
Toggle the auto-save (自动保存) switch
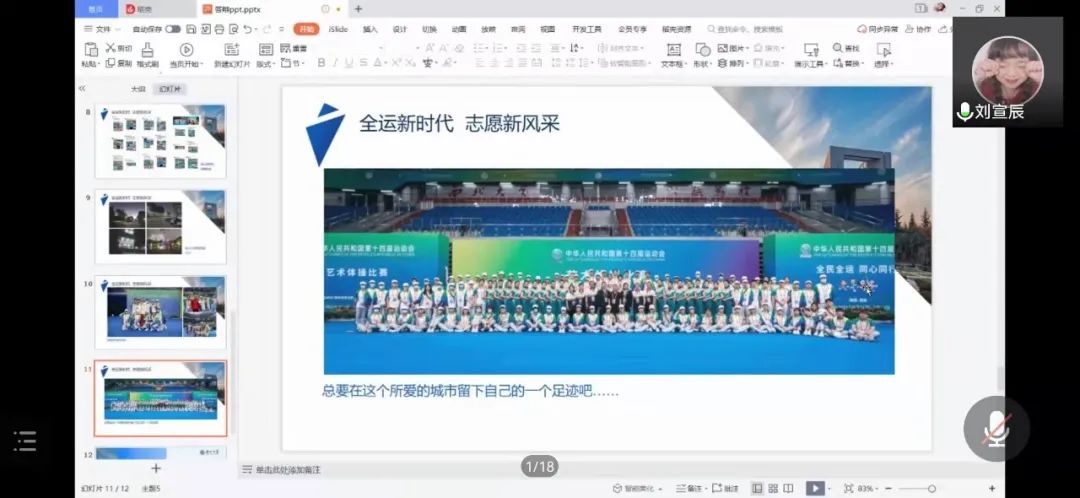(x=173, y=29)
